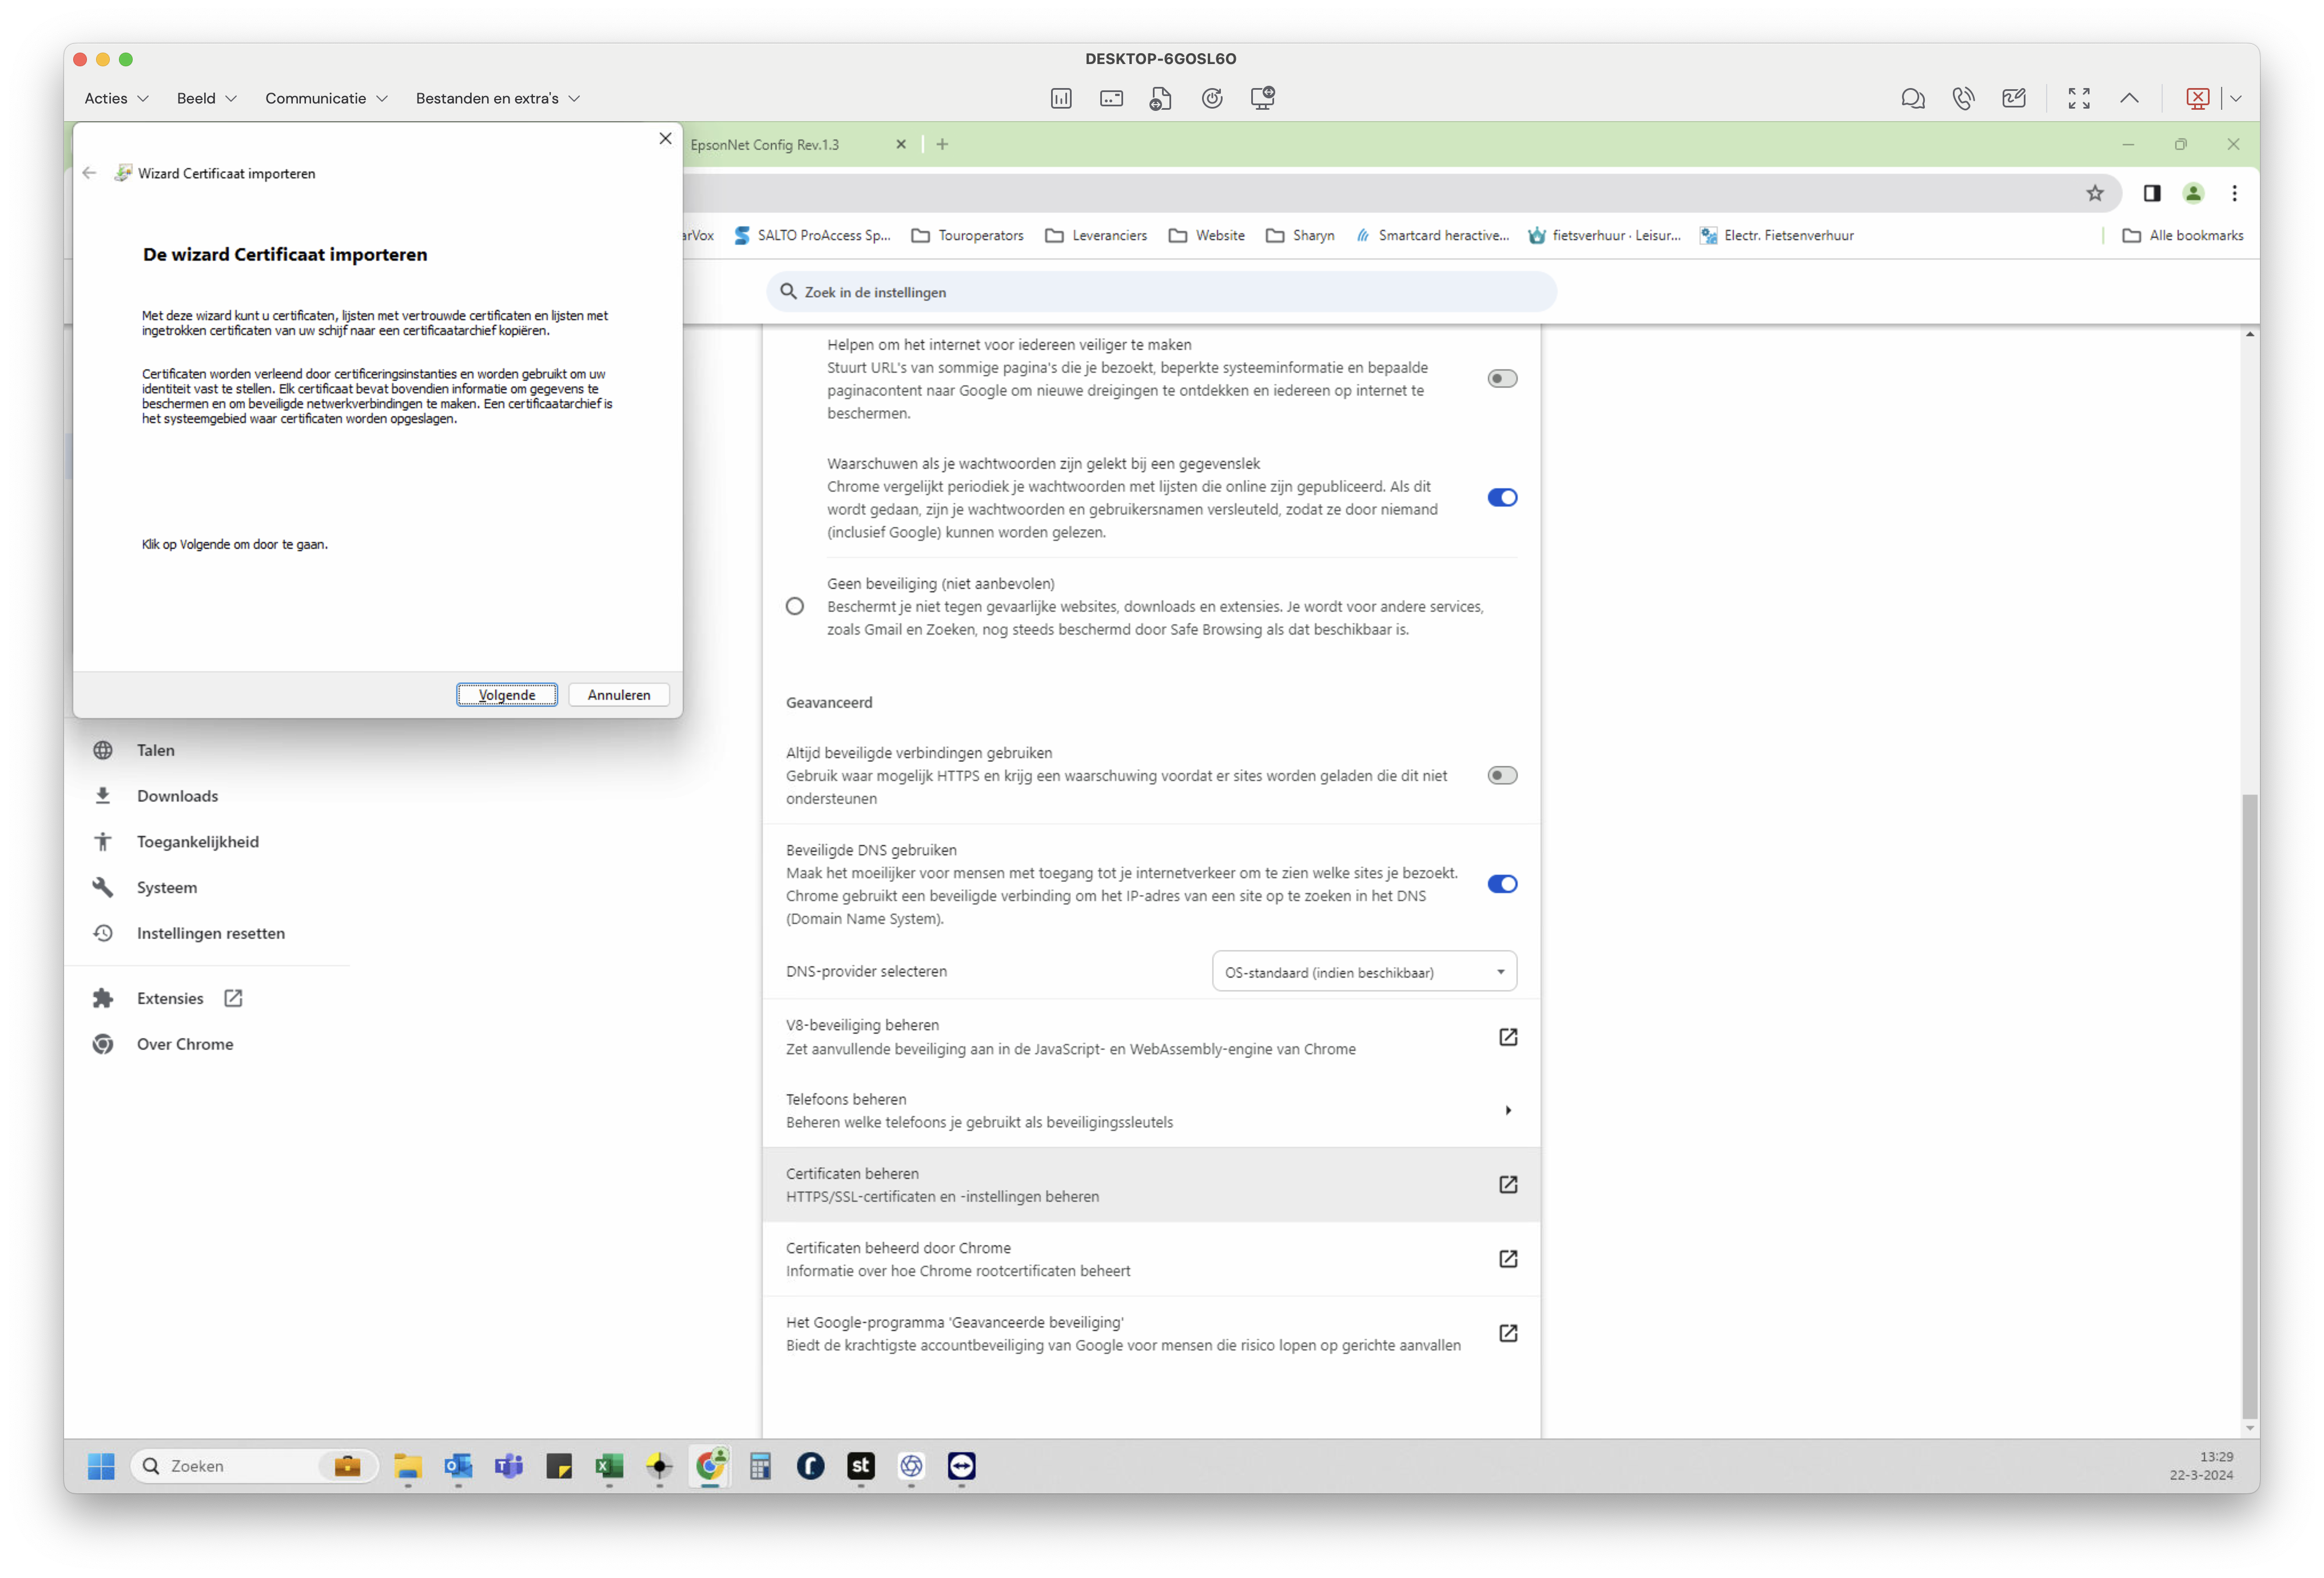
Task: Click the Zoek in de instellingen search field
Action: point(1161,292)
